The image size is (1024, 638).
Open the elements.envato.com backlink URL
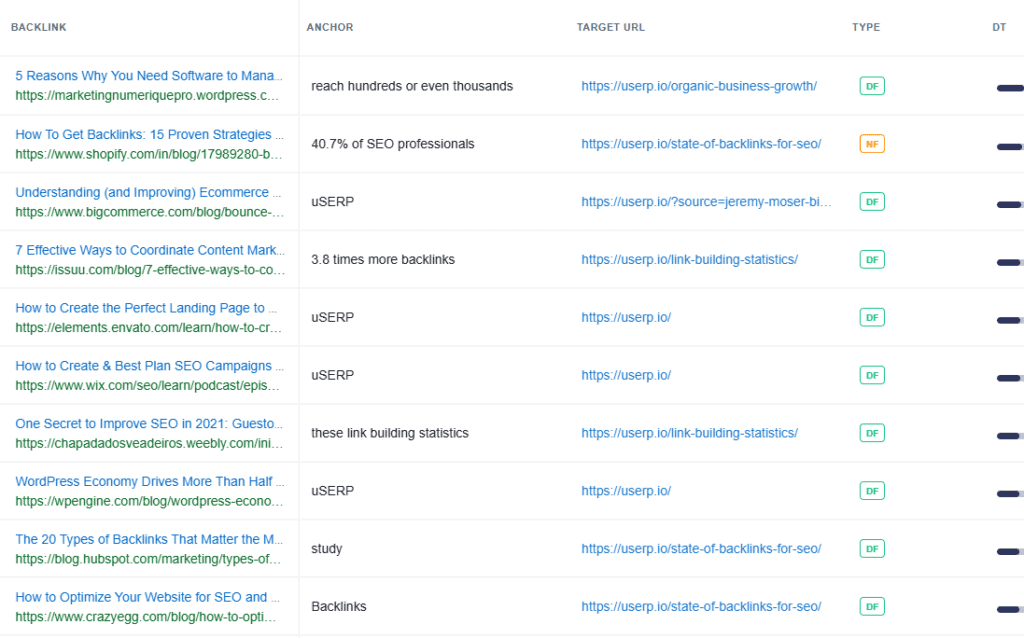[x=149, y=327]
